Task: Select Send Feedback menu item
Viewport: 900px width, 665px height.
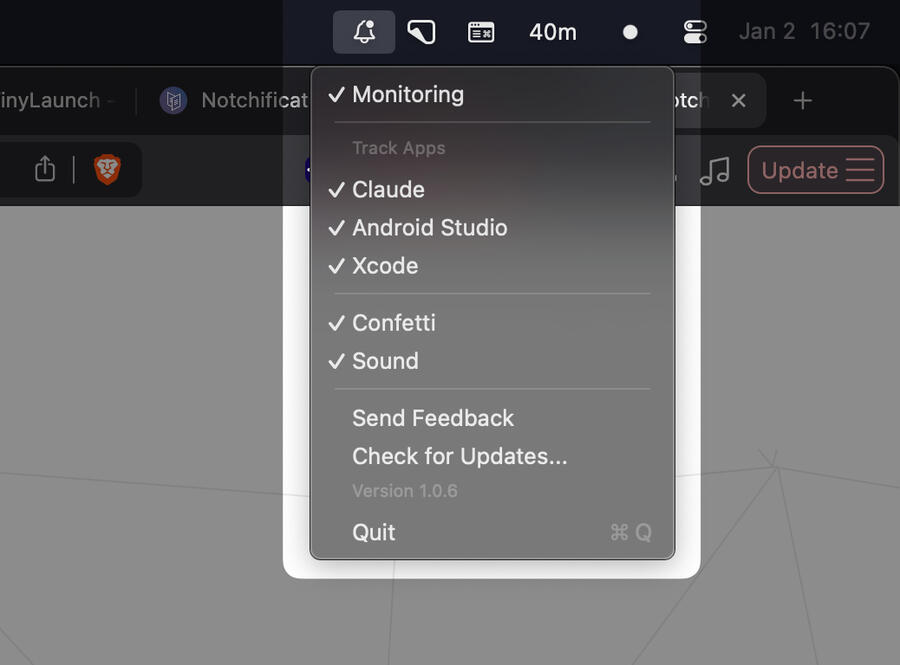Action: (x=433, y=418)
